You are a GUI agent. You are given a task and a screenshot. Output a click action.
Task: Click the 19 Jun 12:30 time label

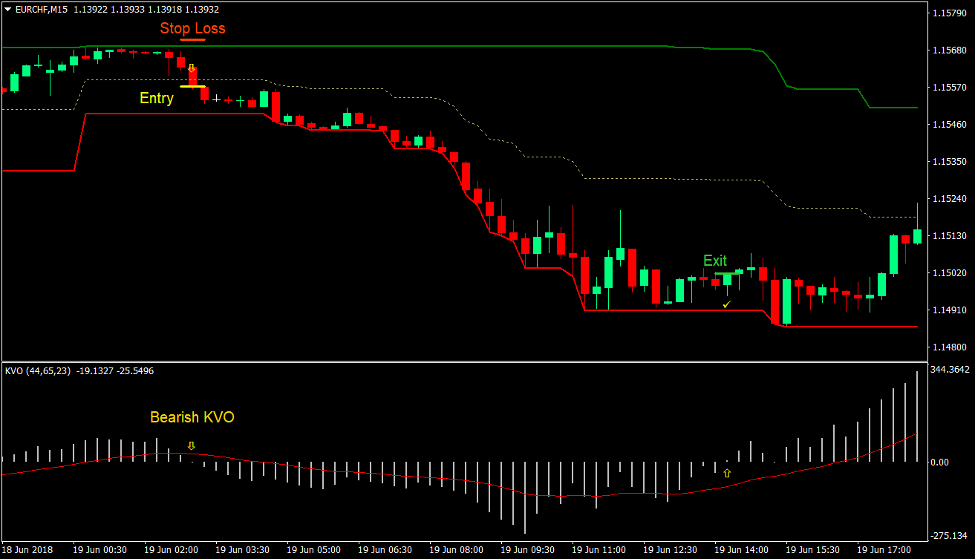pyautogui.click(x=670, y=550)
